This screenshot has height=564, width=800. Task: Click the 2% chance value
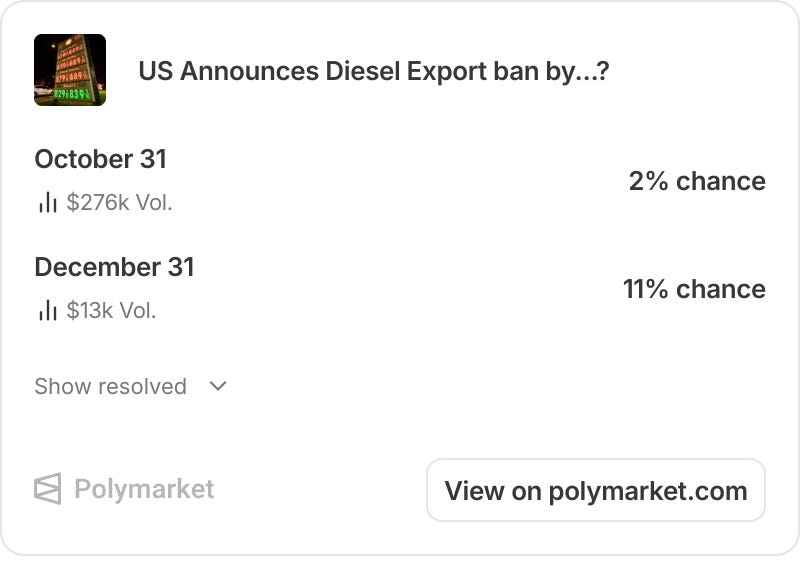coord(697,181)
